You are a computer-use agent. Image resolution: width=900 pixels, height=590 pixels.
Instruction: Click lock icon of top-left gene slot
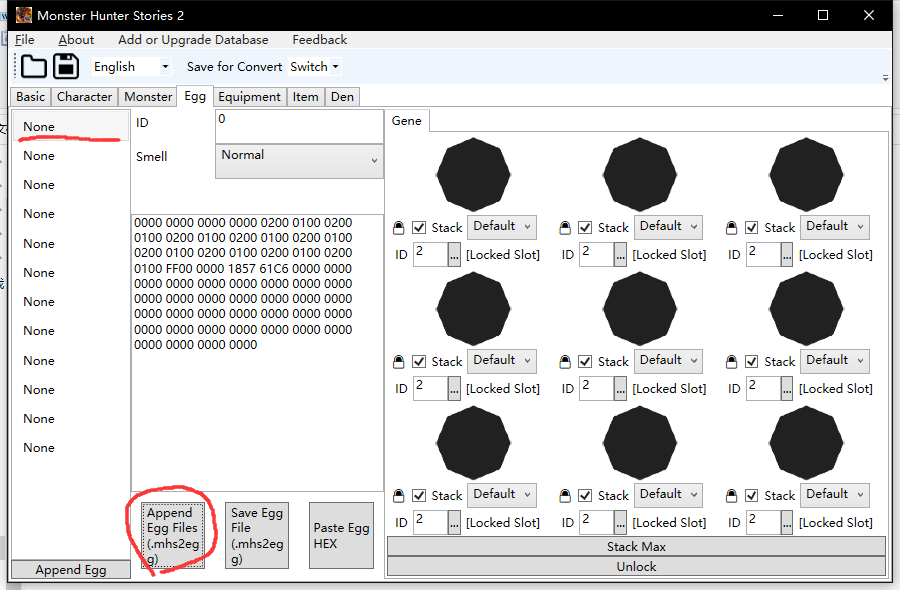coord(398,228)
